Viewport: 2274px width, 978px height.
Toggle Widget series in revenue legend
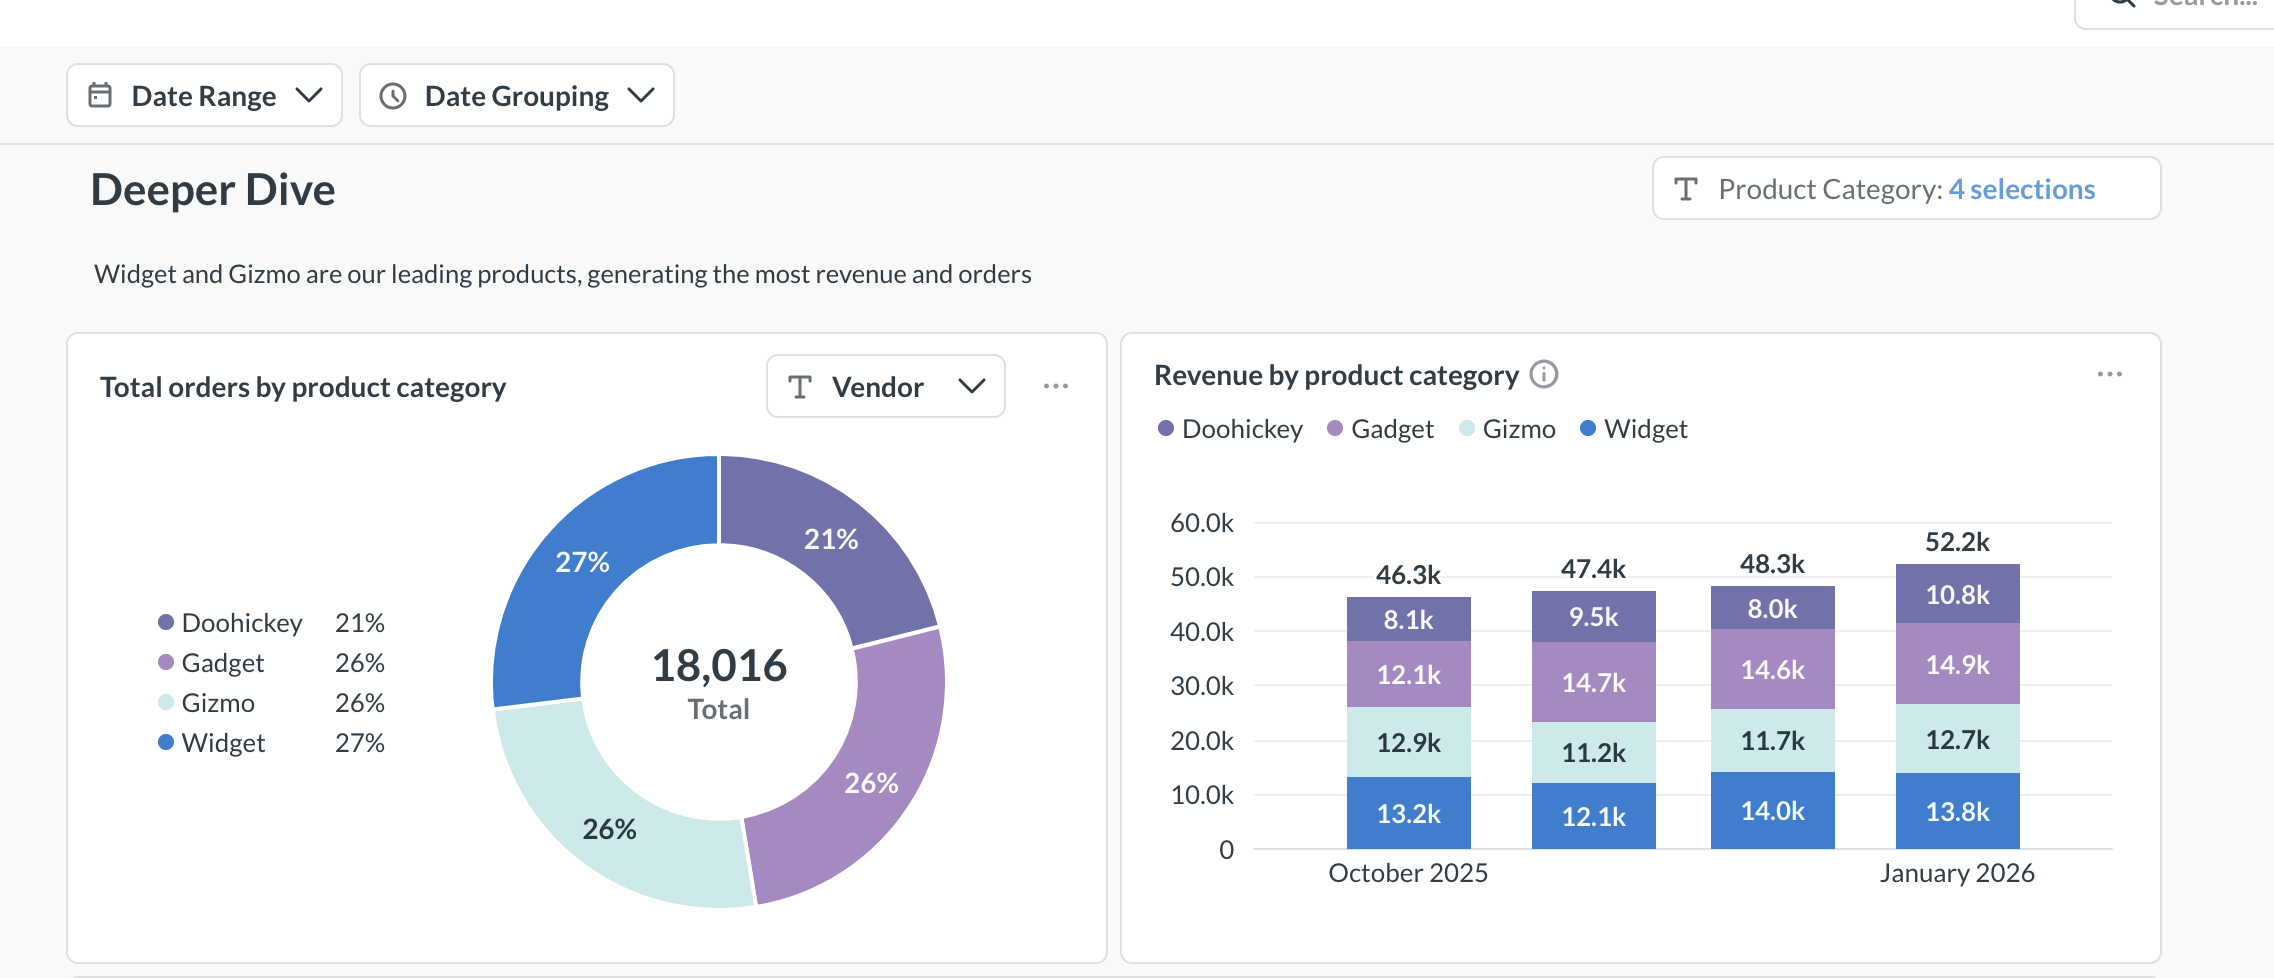pyautogui.click(x=1633, y=429)
